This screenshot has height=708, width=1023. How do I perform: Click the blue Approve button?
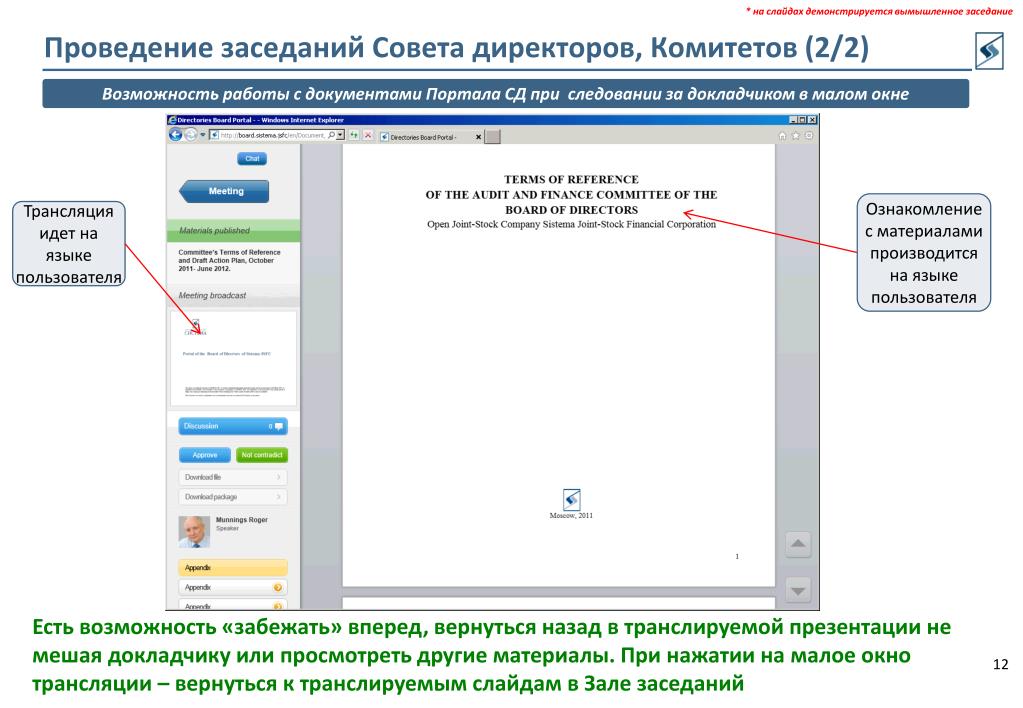point(205,455)
